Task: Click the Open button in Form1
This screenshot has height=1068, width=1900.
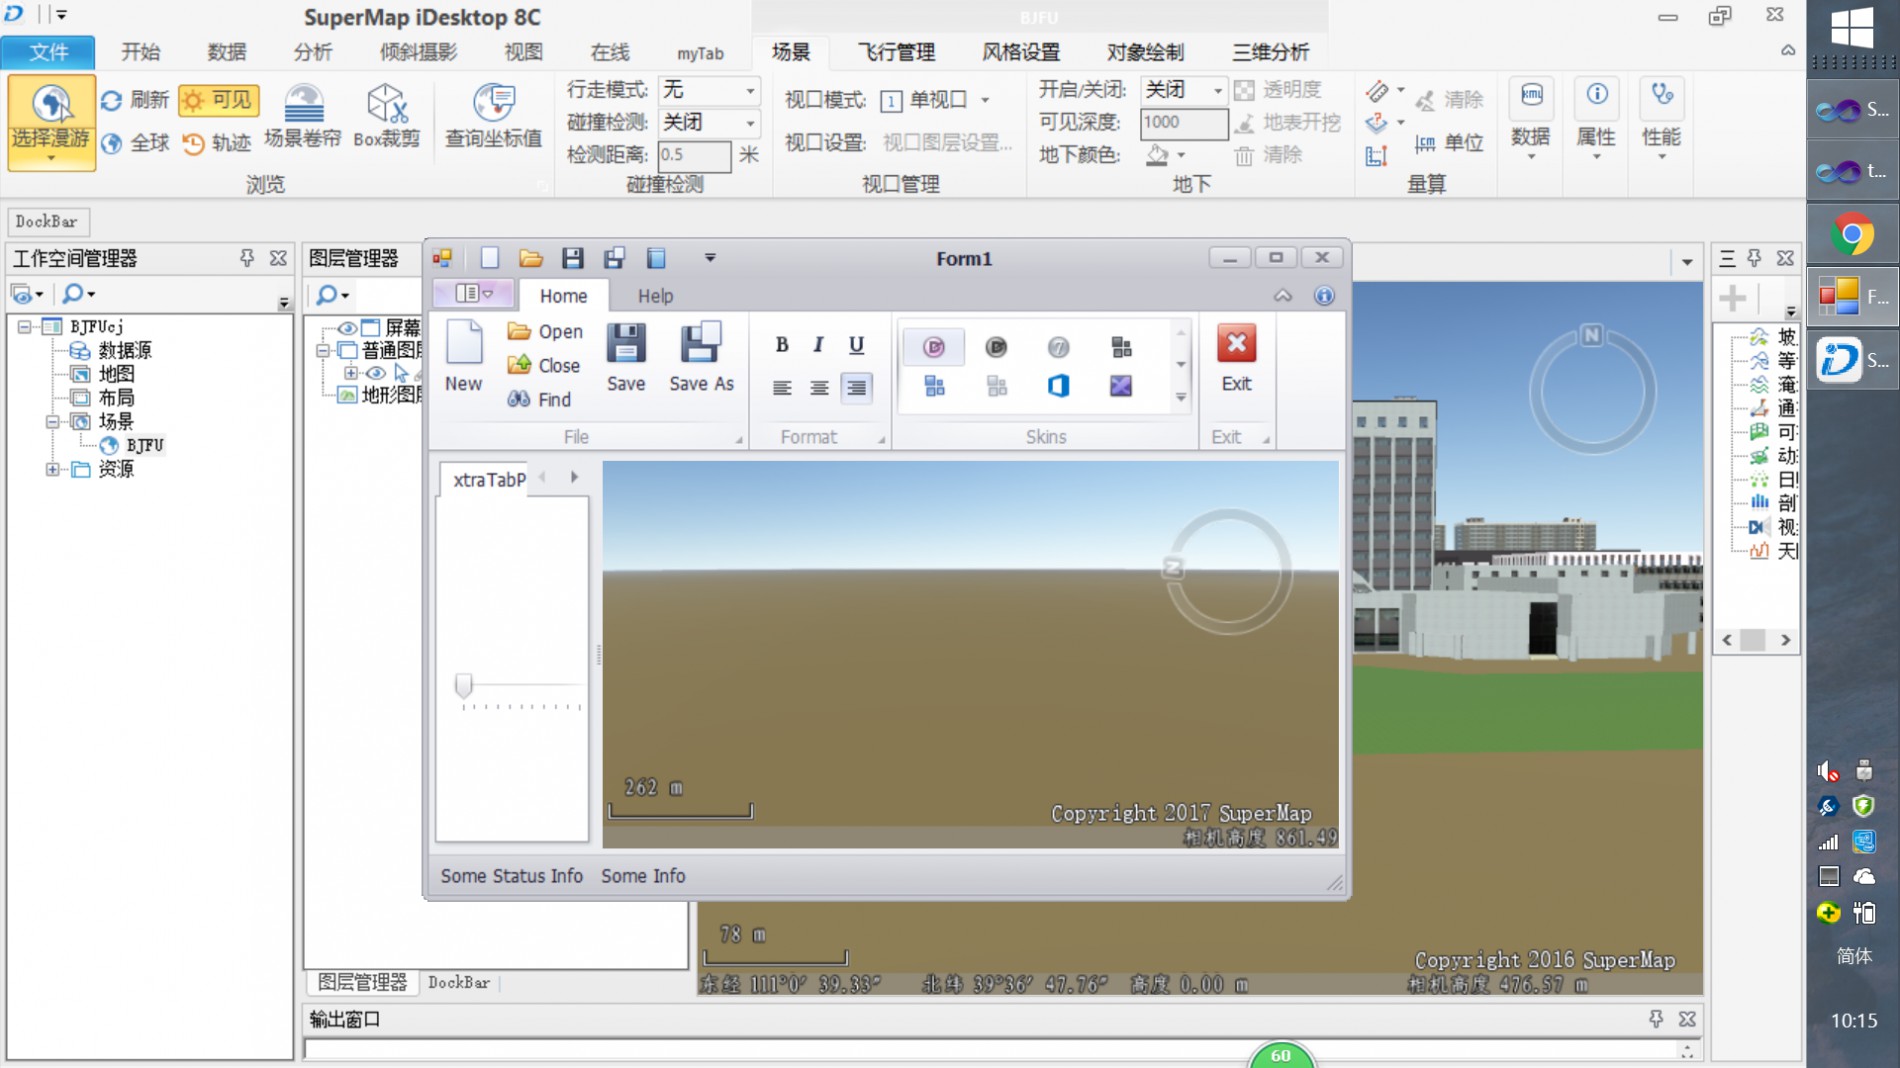Action: coord(545,332)
